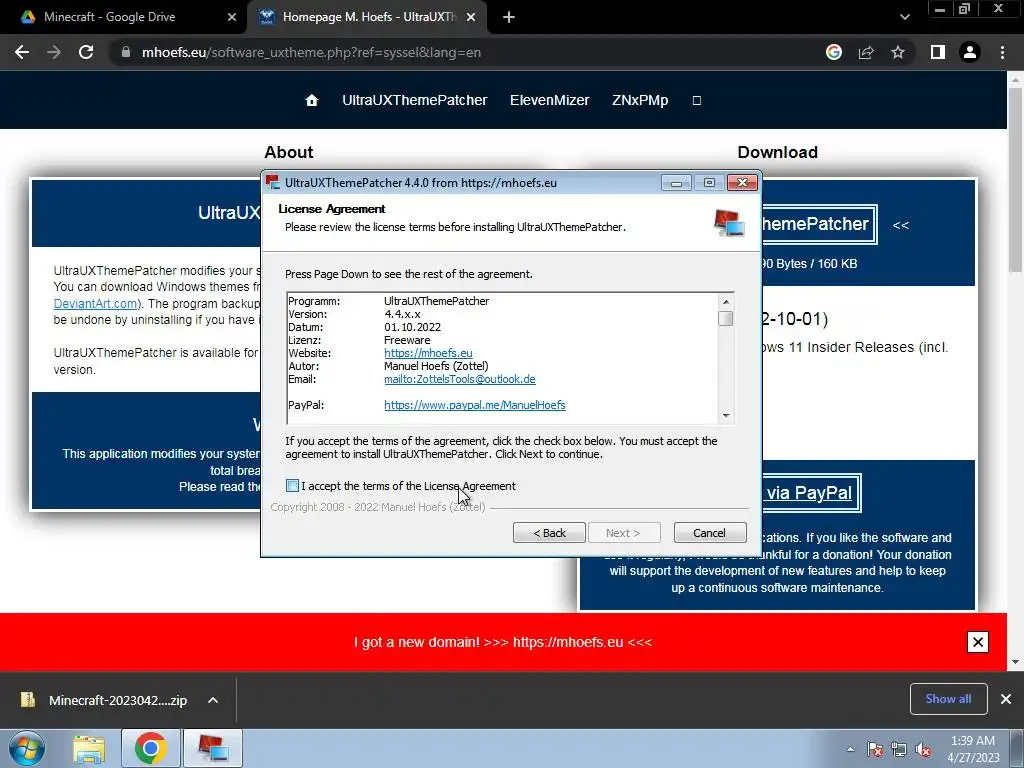Viewport: 1024px width, 768px height.
Task: Click the disabled Next button
Action: (624, 533)
